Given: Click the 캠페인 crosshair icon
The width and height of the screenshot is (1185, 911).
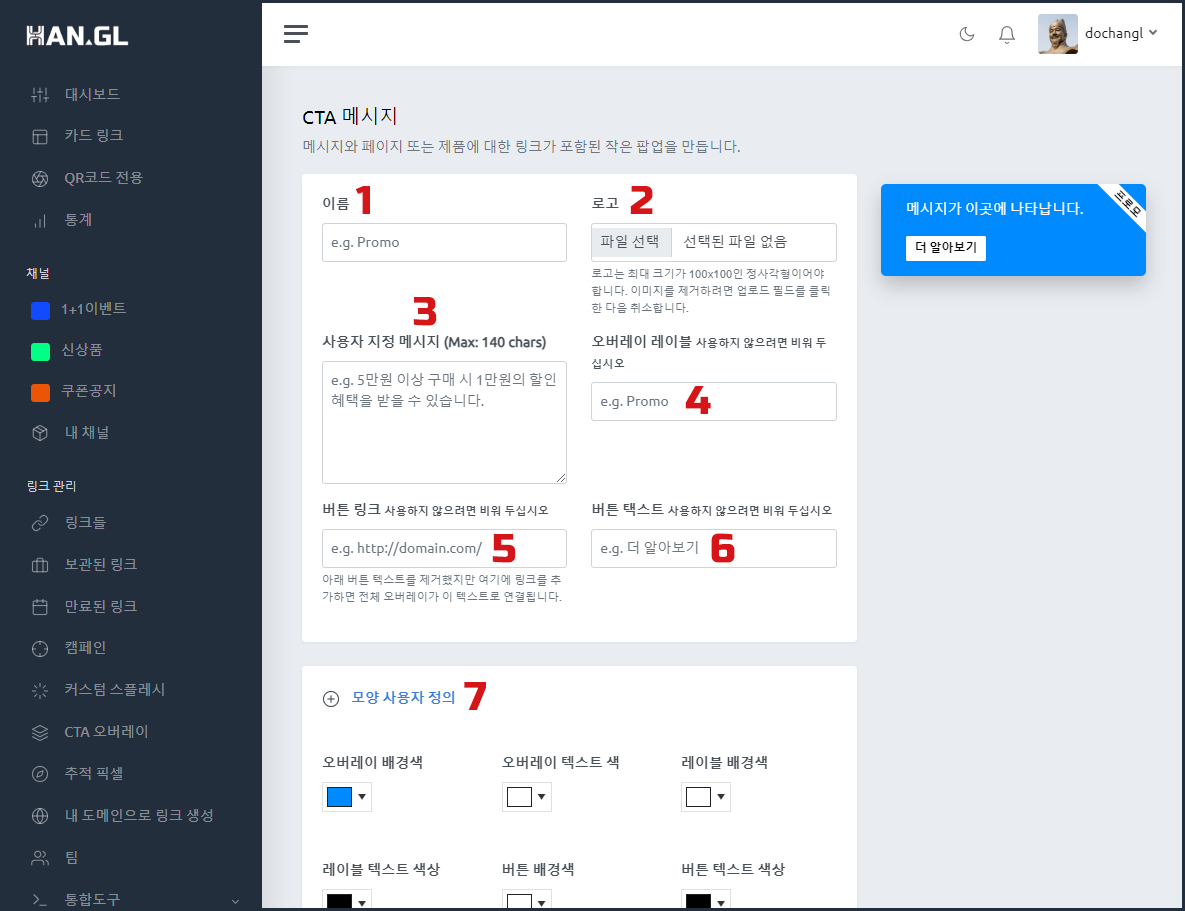Looking at the screenshot, I should 40,648.
